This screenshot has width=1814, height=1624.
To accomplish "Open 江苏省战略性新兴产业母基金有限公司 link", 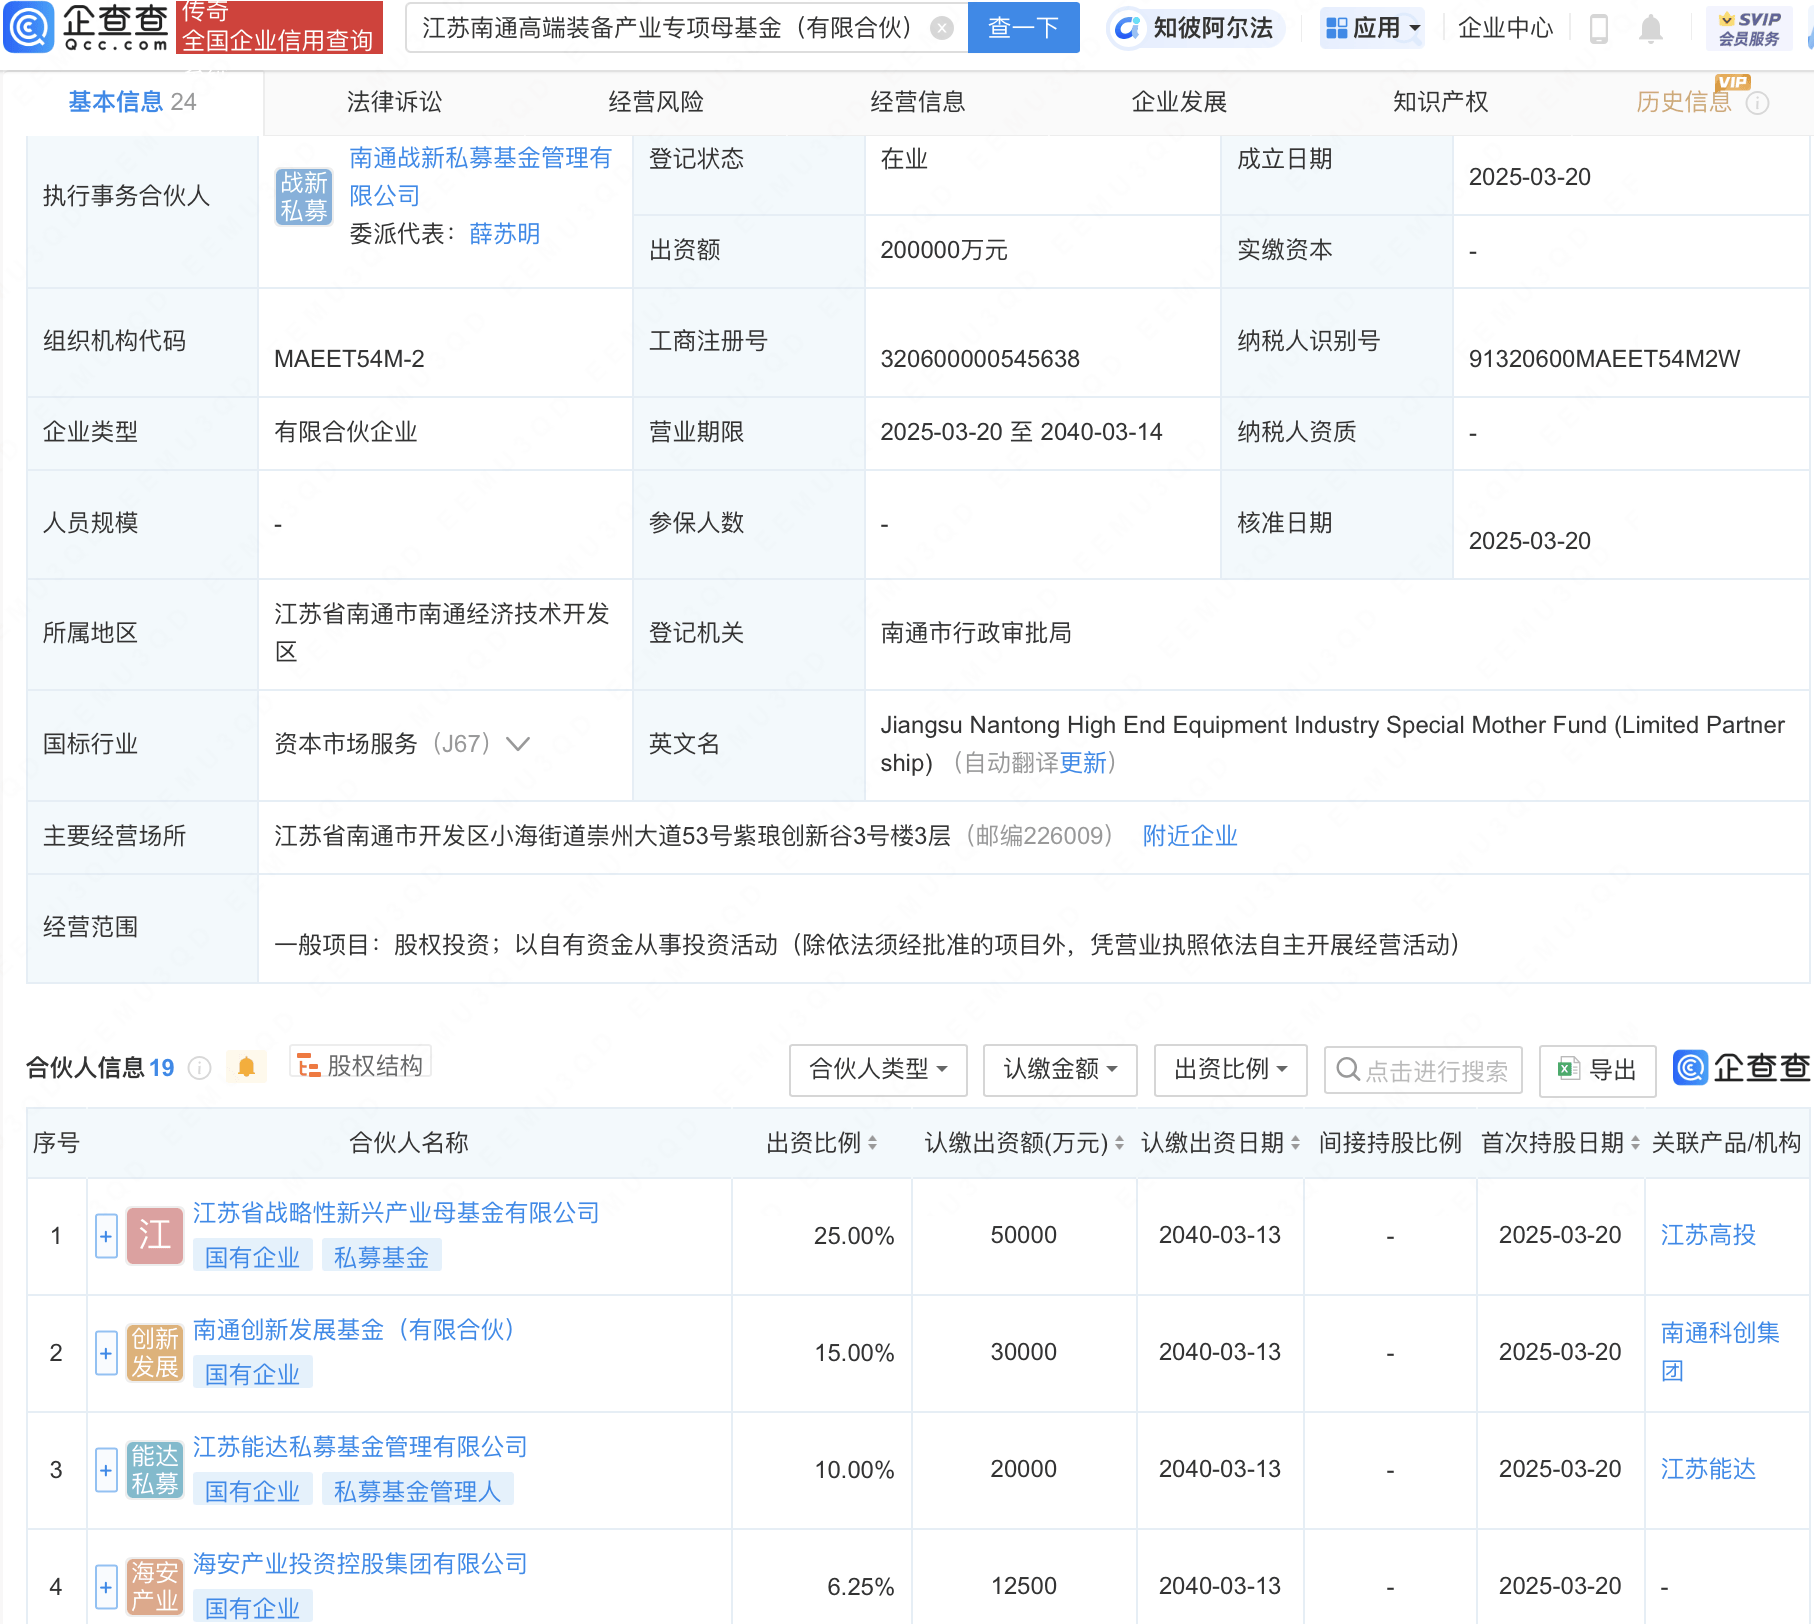I will pyautogui.click(x=396, y=1213).
